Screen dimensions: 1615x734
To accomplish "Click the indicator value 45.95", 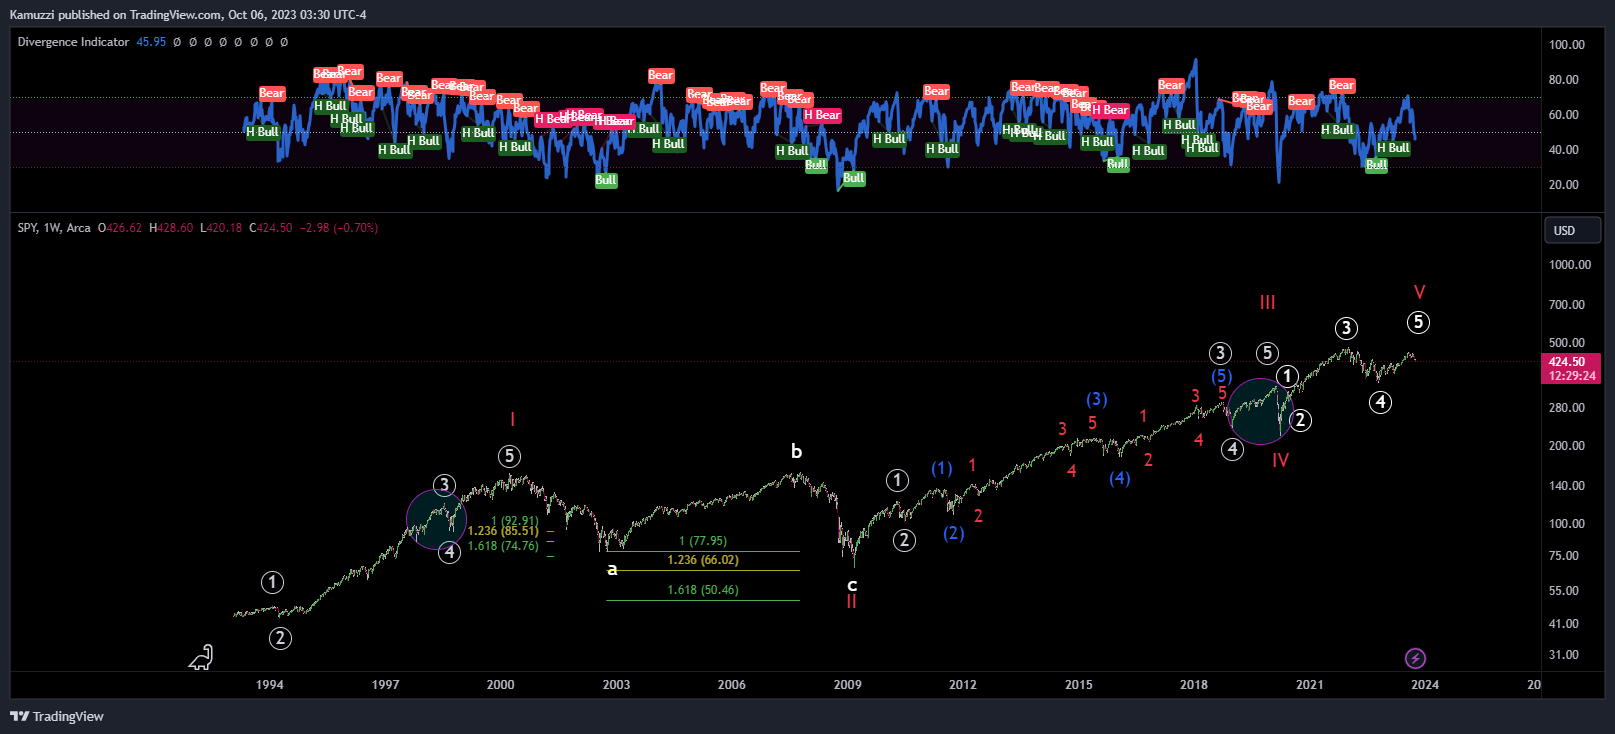I will (x=151, y=42).
